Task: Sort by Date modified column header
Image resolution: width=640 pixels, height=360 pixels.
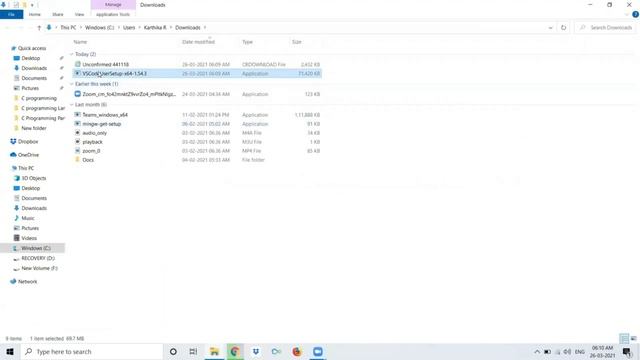Action: [198, 42]
